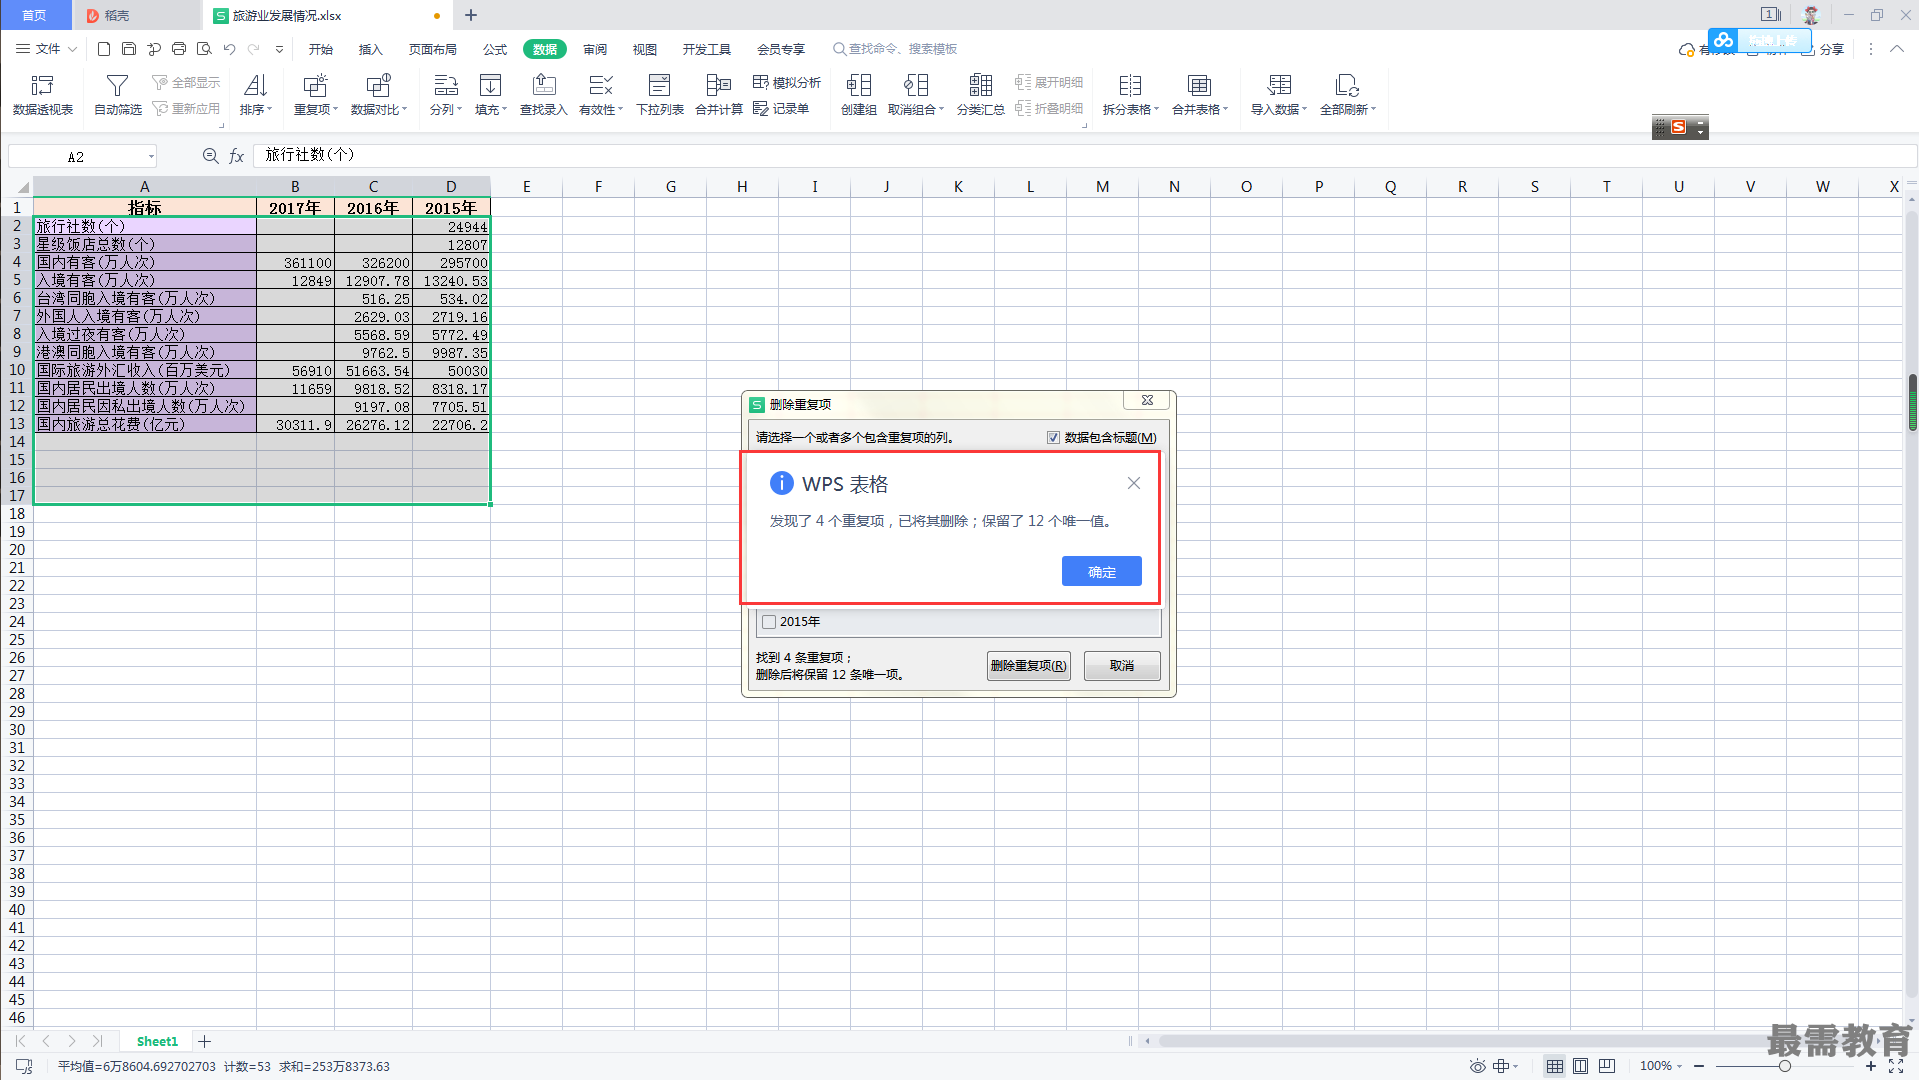Open the 插入 (Insert) ribbon tab

click(371, 49)
